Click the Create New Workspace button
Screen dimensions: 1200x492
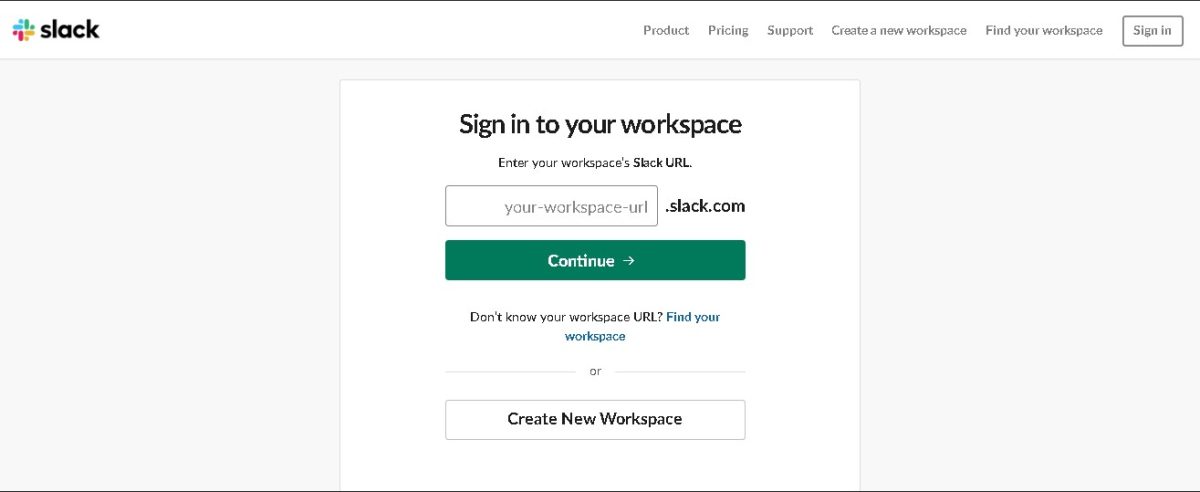(x=595, y=419)
